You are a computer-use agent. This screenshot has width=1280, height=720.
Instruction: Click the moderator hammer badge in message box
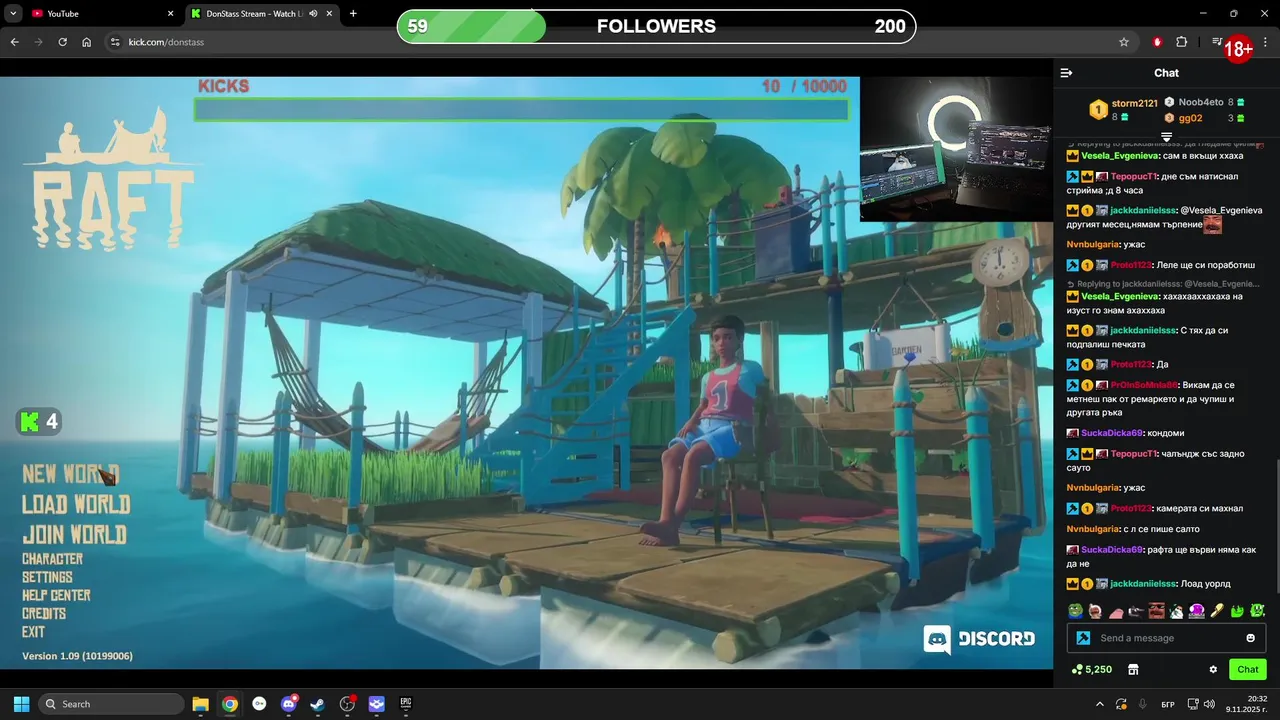(1082, 638)
